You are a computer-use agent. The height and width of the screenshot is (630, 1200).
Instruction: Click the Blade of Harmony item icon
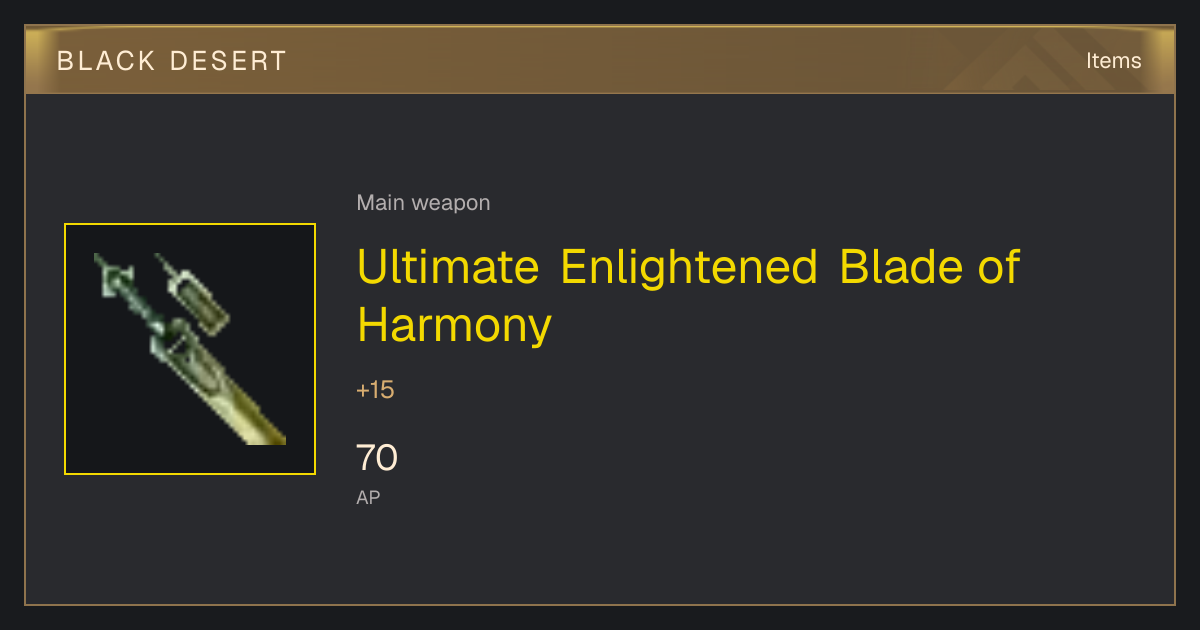190,349
